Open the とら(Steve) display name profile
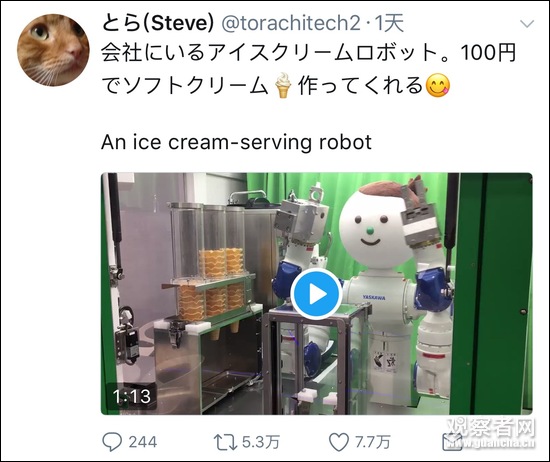Image resolution: width=550 pixels, height=462 pixels. (x=157, y=23)
